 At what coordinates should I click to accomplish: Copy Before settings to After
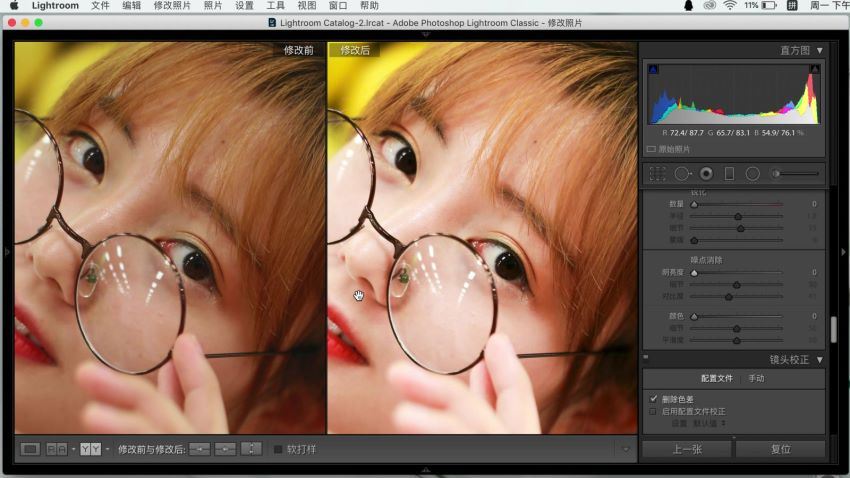click(199, 449)
